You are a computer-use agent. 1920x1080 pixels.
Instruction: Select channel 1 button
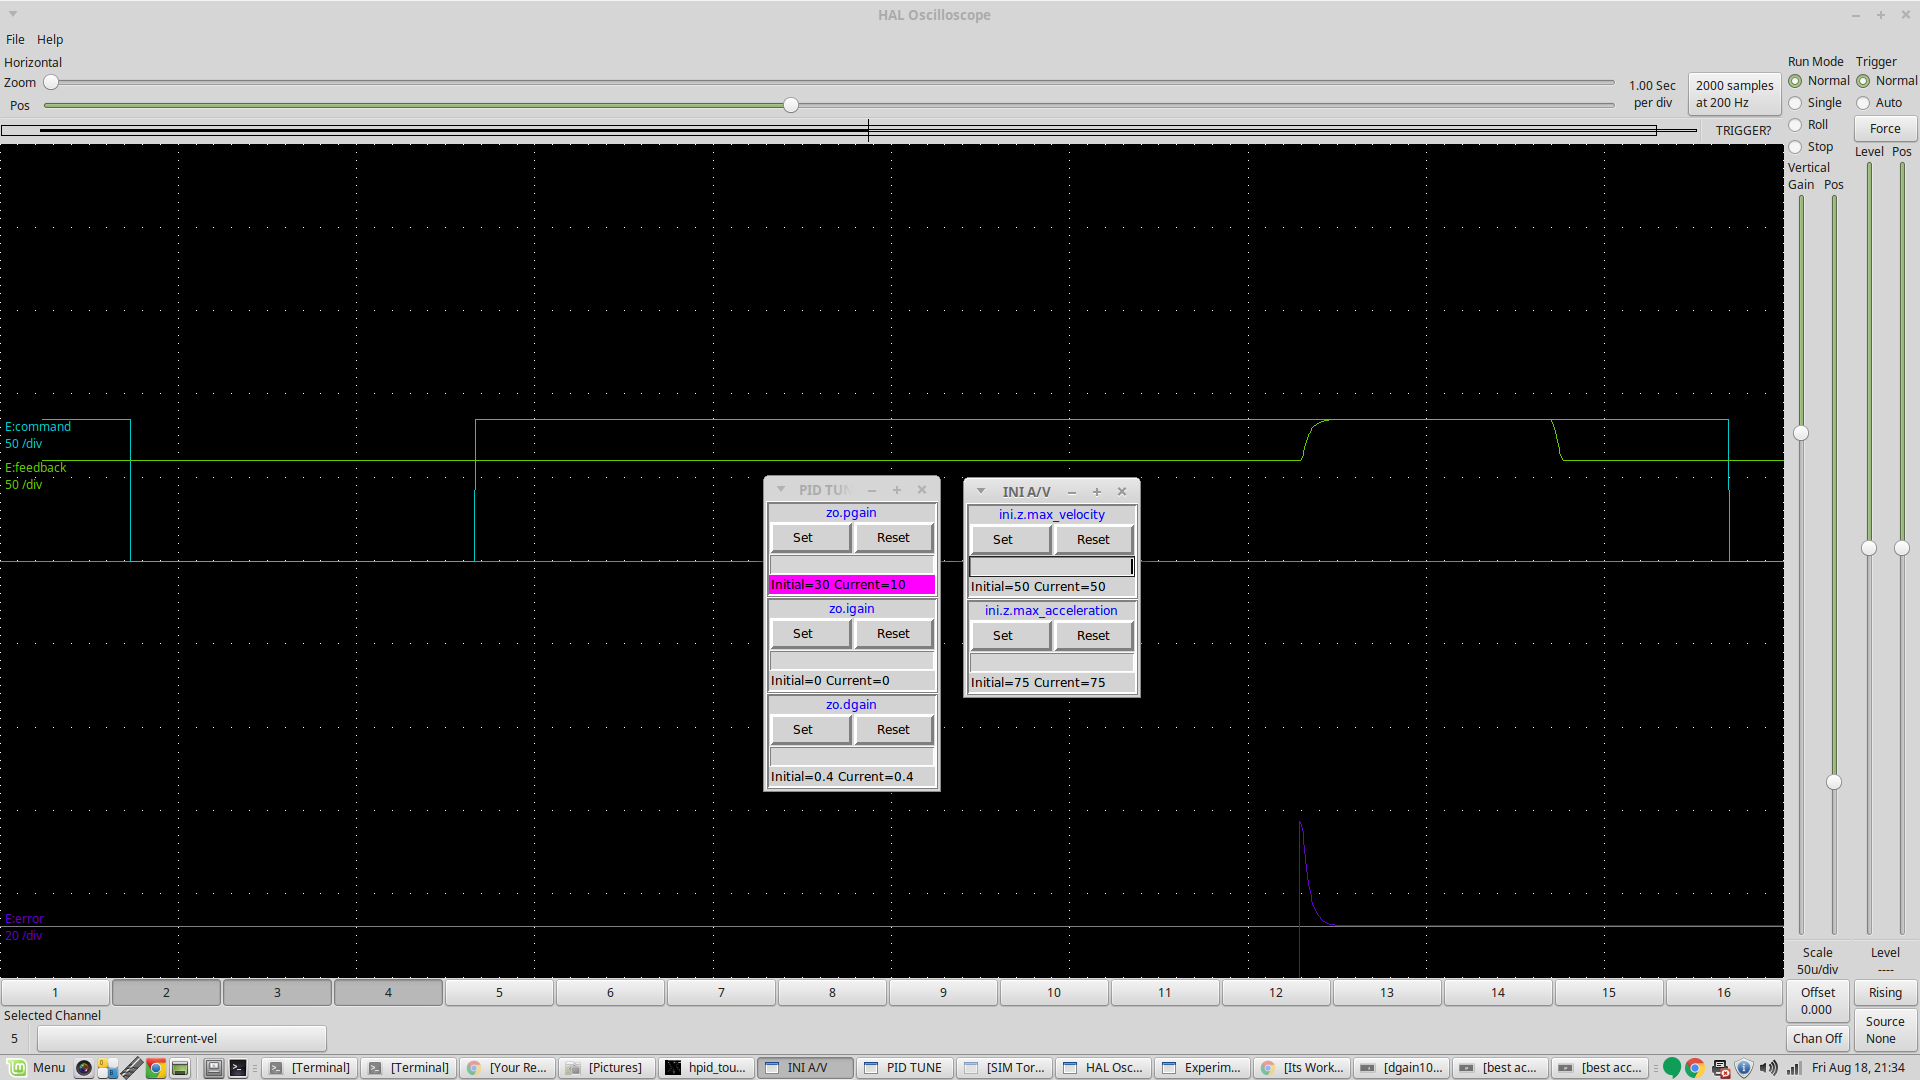[x=55, y=992]
